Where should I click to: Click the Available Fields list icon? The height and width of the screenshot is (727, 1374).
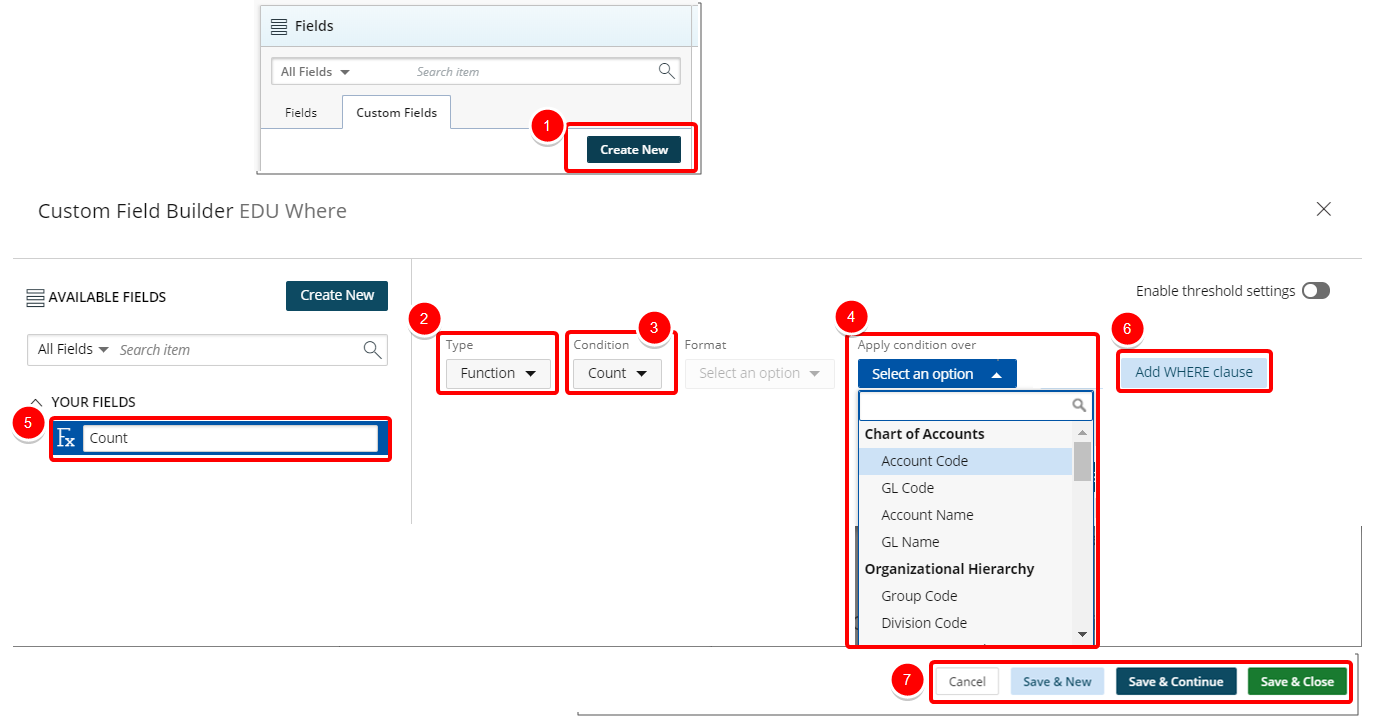[35, 297]
